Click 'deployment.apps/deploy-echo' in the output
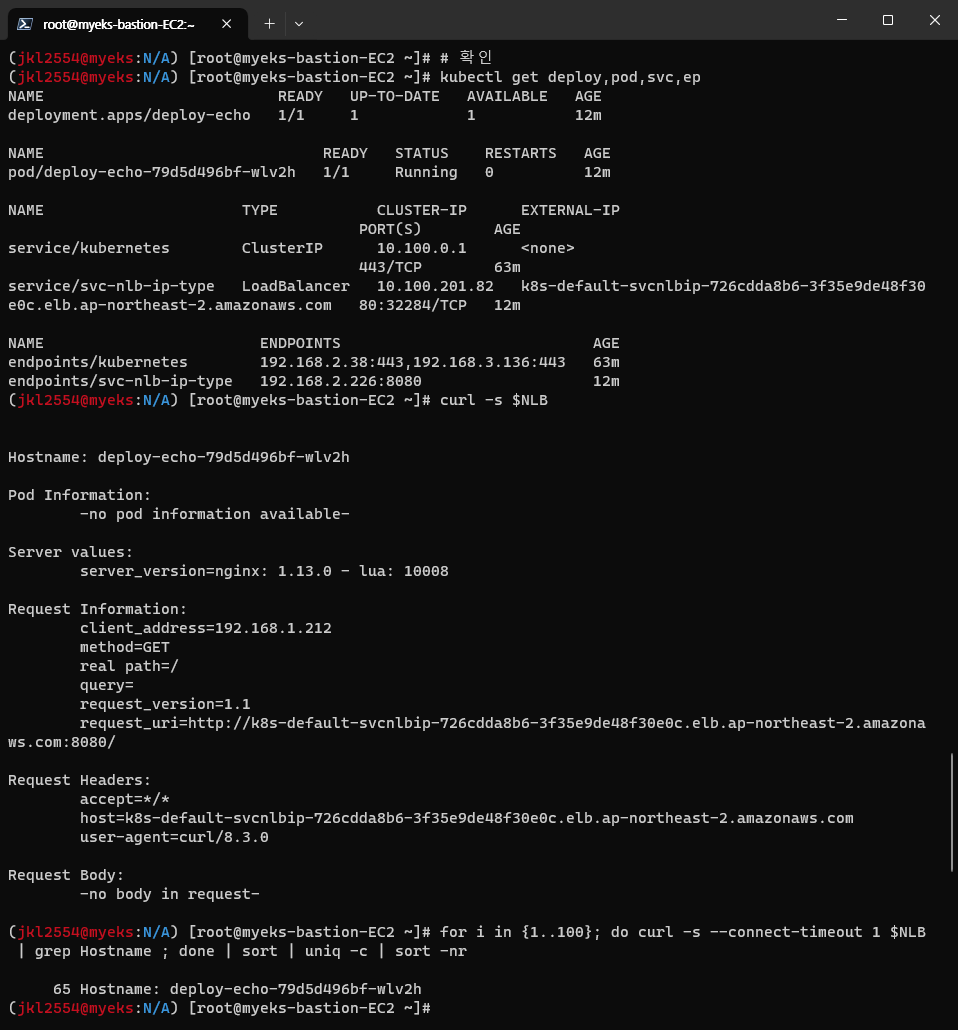This screenshot has width=958, height=1030. tap(129, 115)
